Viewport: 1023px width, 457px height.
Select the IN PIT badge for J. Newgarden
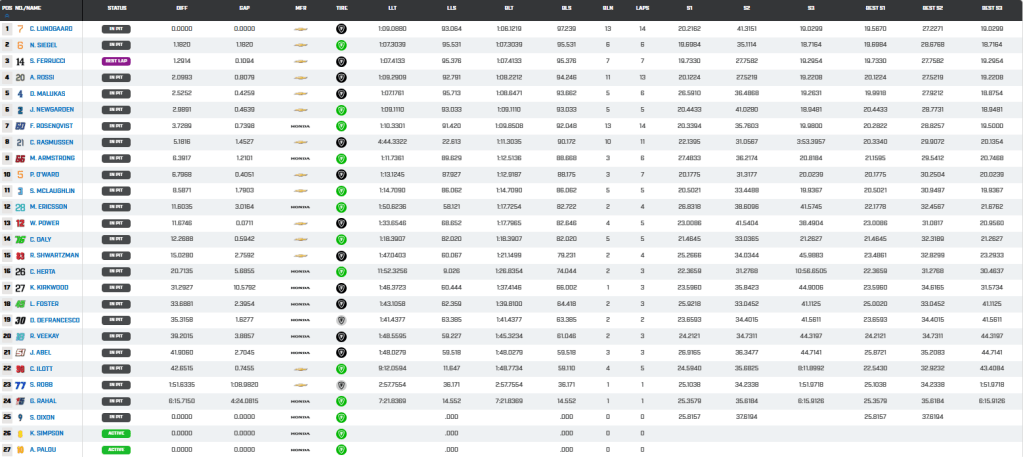(x=116, y=110)
